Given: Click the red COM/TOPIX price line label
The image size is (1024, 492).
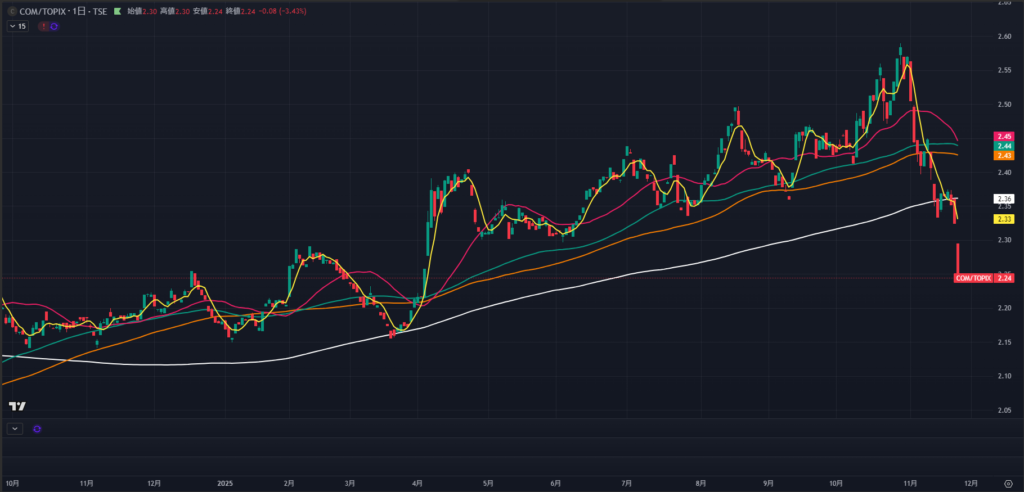Looking at the screenshot, I should 973,277.
